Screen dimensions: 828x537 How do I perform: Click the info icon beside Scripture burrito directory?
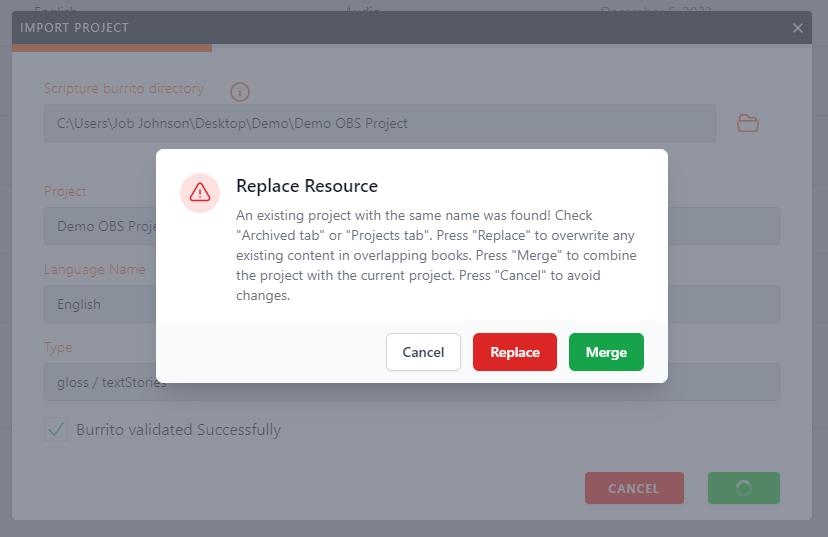point(240,92)
